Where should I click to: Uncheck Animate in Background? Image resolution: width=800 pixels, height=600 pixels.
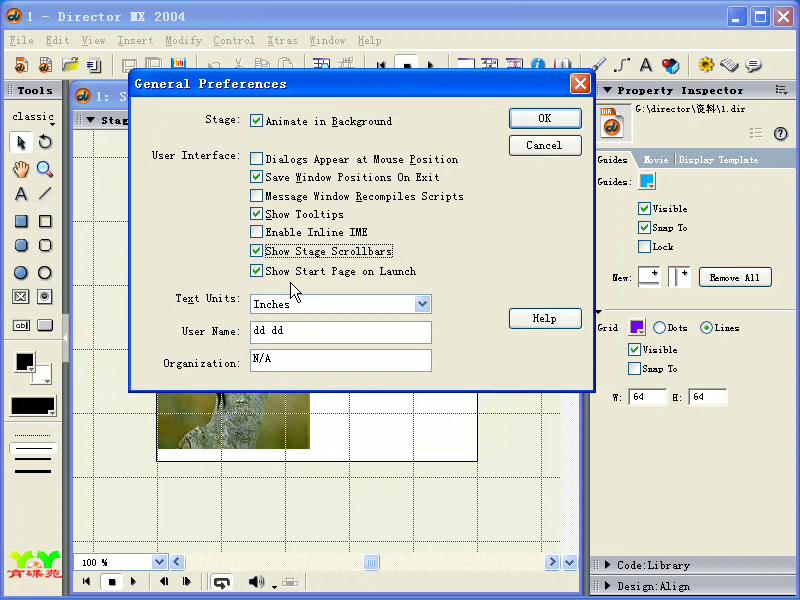click(x=256, y=121)
